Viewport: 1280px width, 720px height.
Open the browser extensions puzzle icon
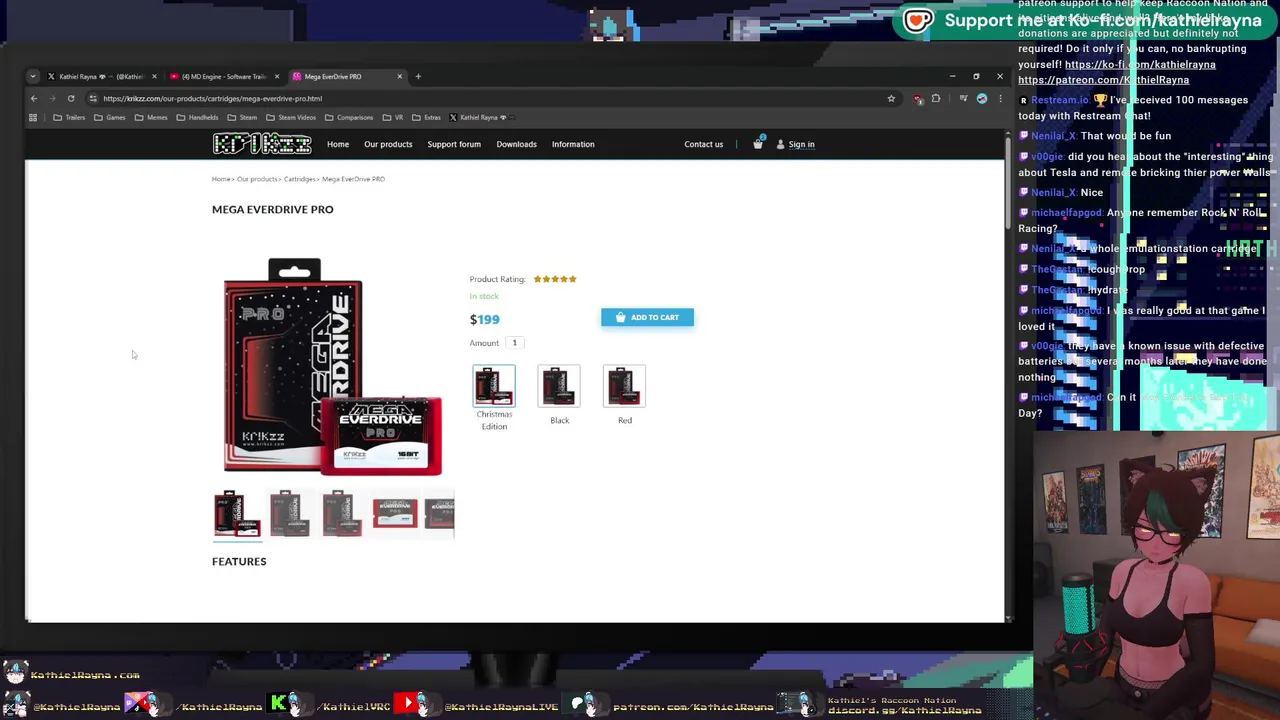[936, 98]
